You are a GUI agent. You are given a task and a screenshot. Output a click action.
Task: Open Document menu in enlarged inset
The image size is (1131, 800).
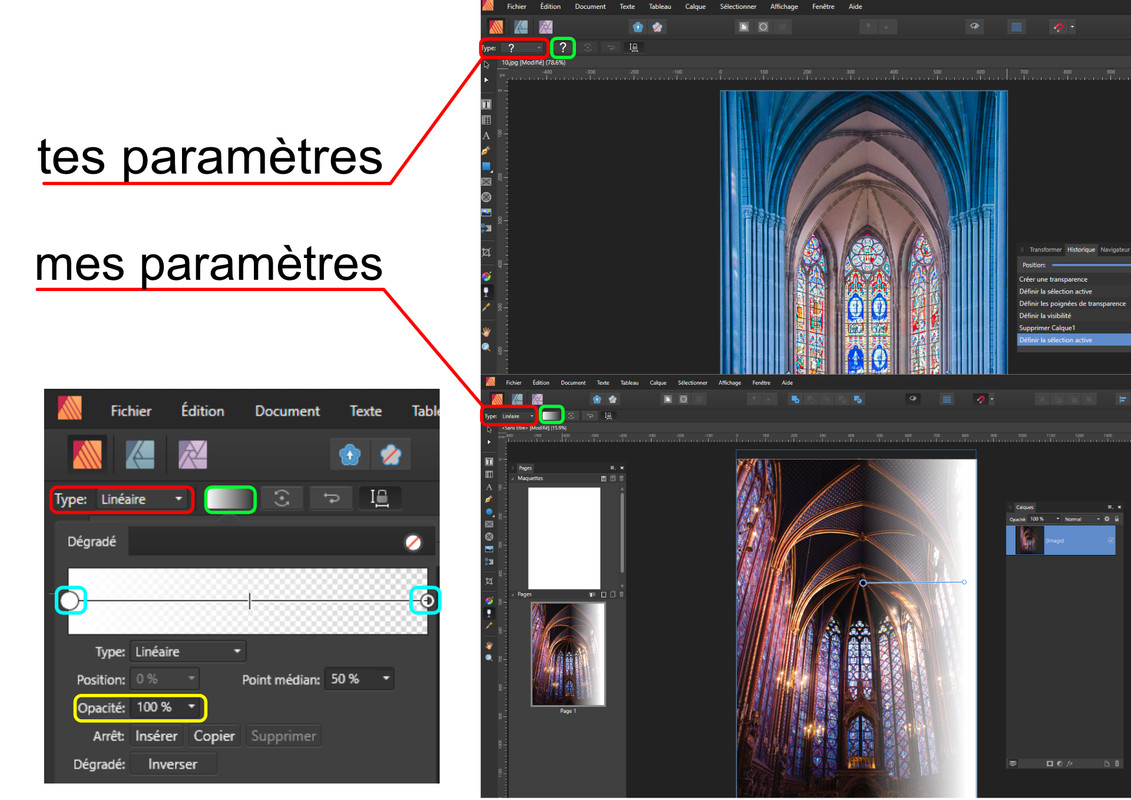[287, 411]
